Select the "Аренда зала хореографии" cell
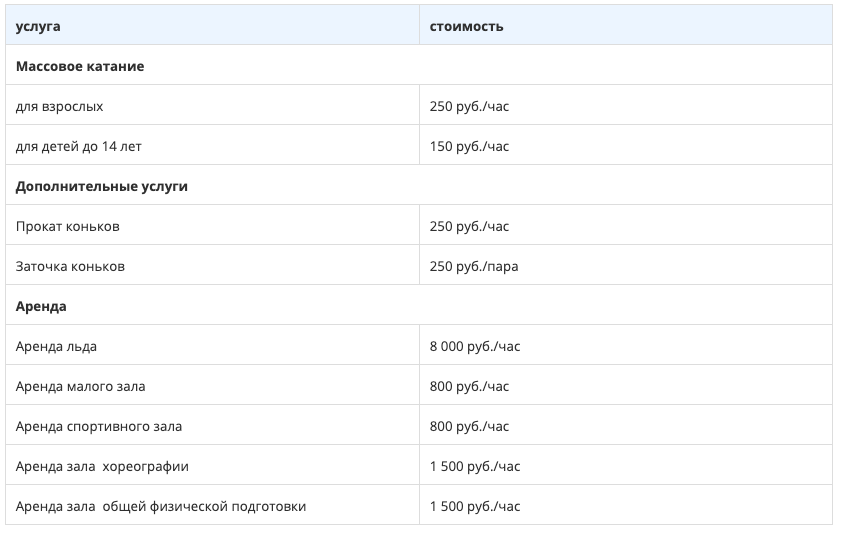This screenshot has height=533, width=842. pos(102,466)
